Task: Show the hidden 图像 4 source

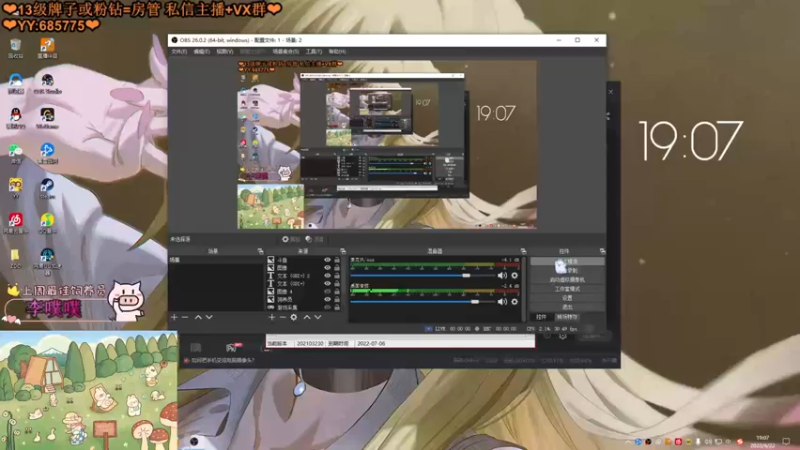Action: point(328,291)
